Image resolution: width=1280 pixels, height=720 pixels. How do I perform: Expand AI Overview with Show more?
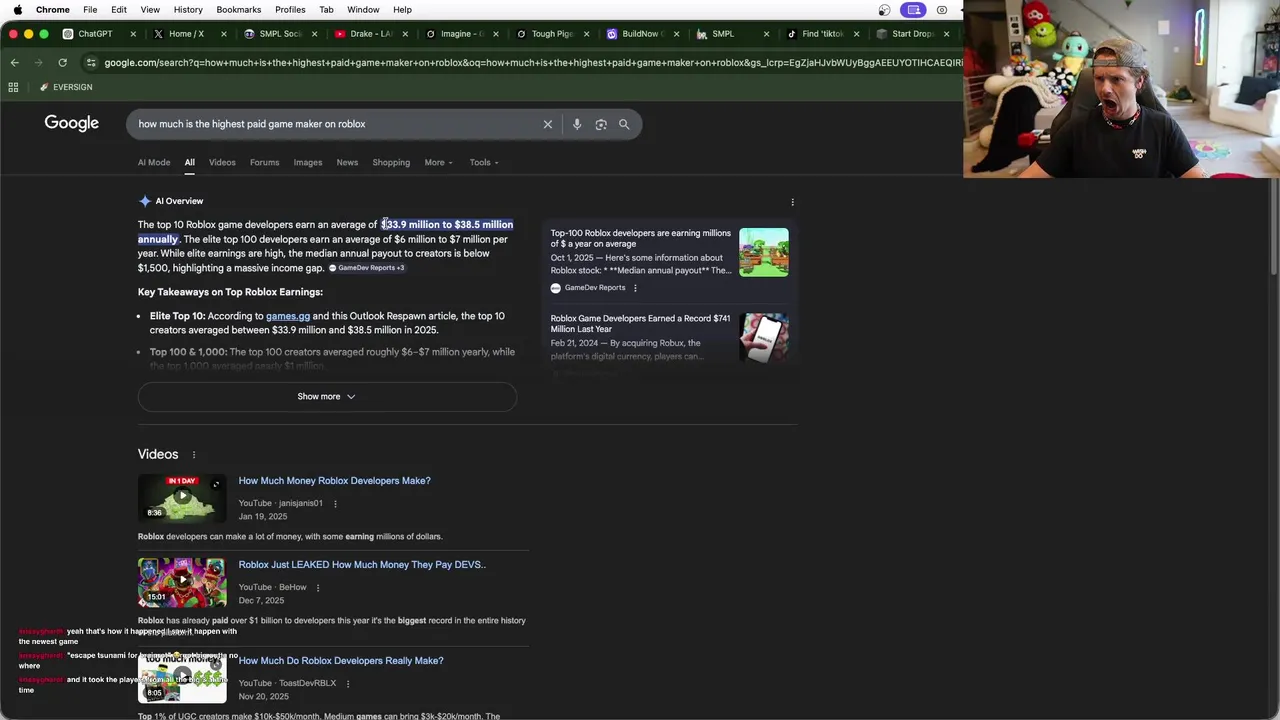pos(327,397)
